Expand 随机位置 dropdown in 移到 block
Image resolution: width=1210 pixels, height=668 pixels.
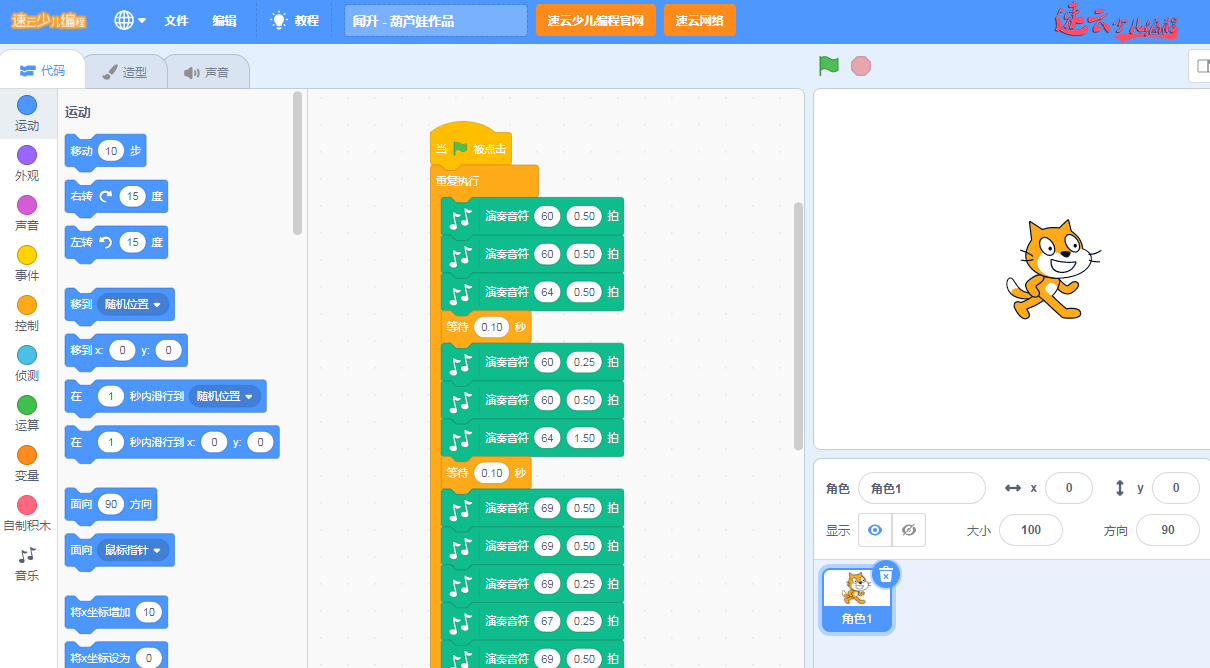coord(135,304)
